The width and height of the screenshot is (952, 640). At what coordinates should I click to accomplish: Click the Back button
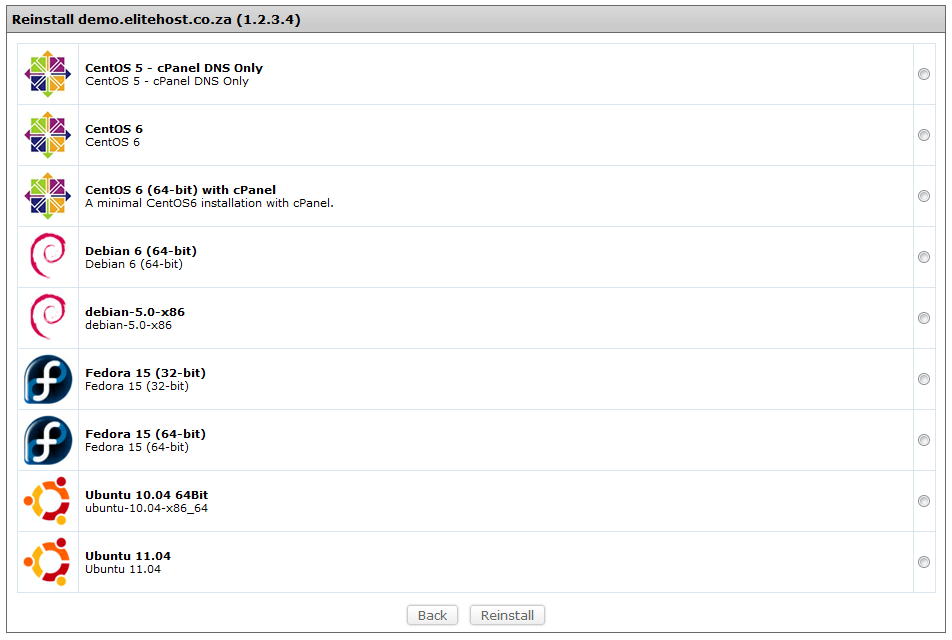click(x=432, y=615)
